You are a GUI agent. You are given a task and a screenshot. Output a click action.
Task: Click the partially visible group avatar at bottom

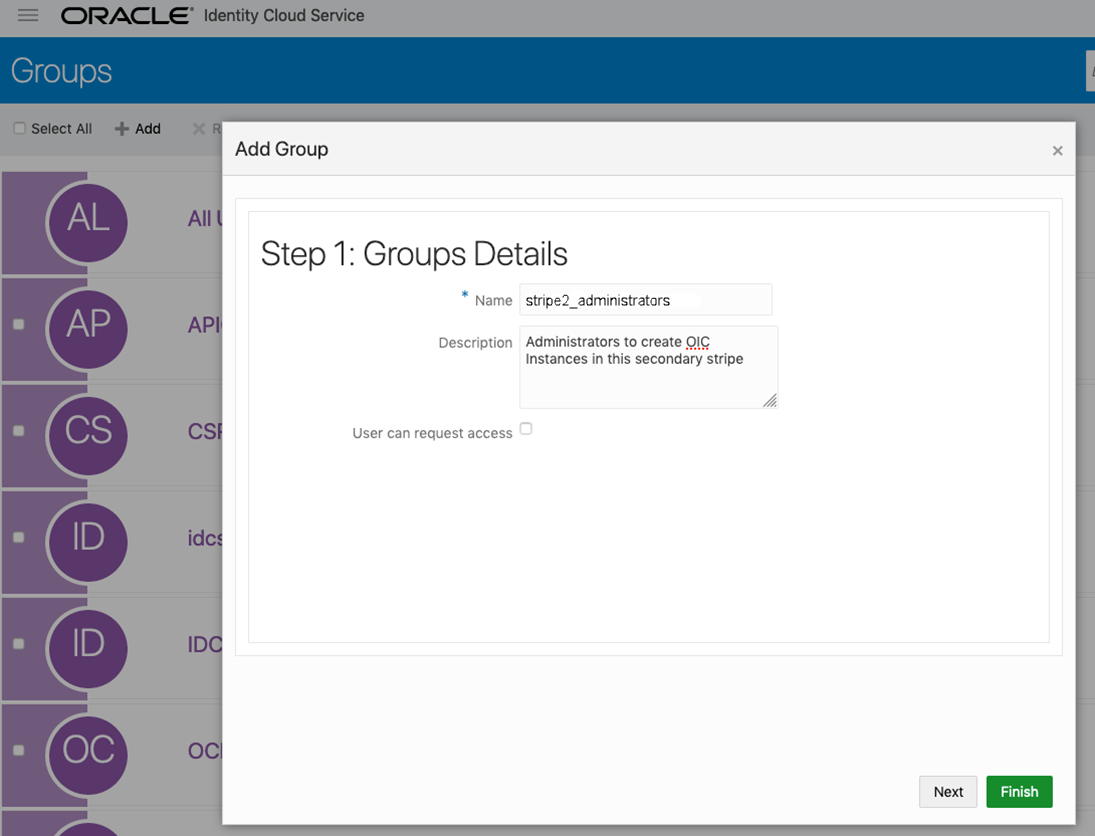pyautogui.click(x=87, y=830)
